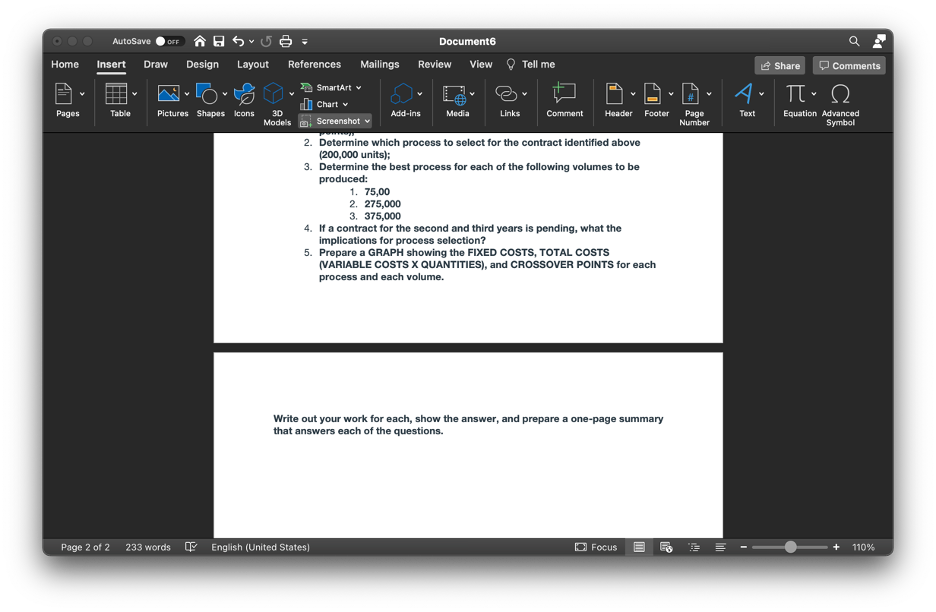
Task: Undo the last action
Action: (x=238, y=41)
